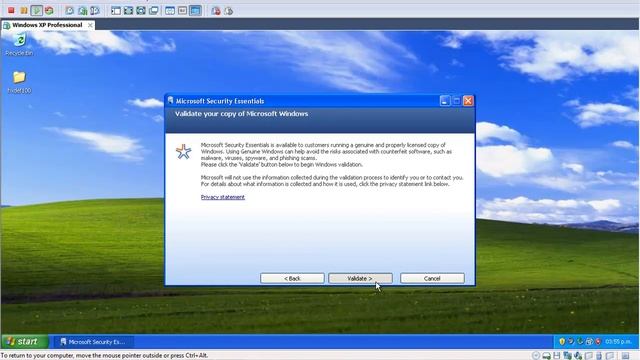Click the replay recording icon in the toolbar
Screen dimensions: 640x360
click(216, 11)
